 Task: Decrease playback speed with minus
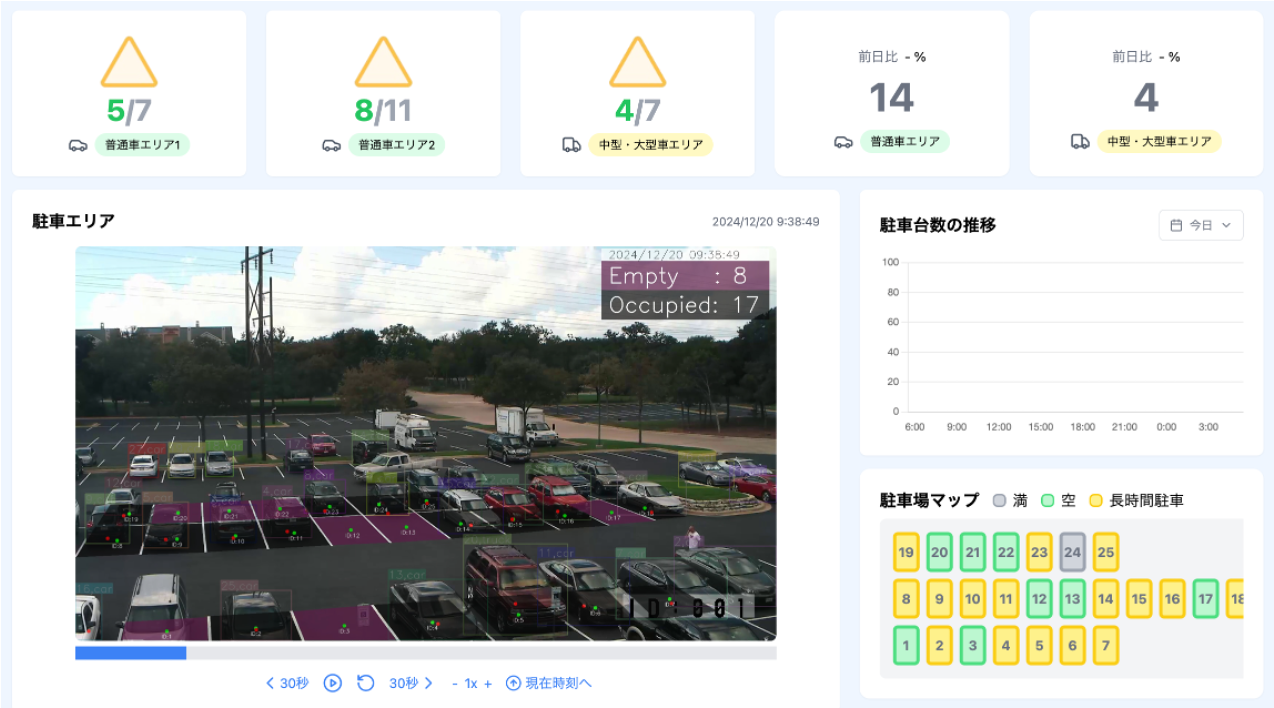point(455,683)
